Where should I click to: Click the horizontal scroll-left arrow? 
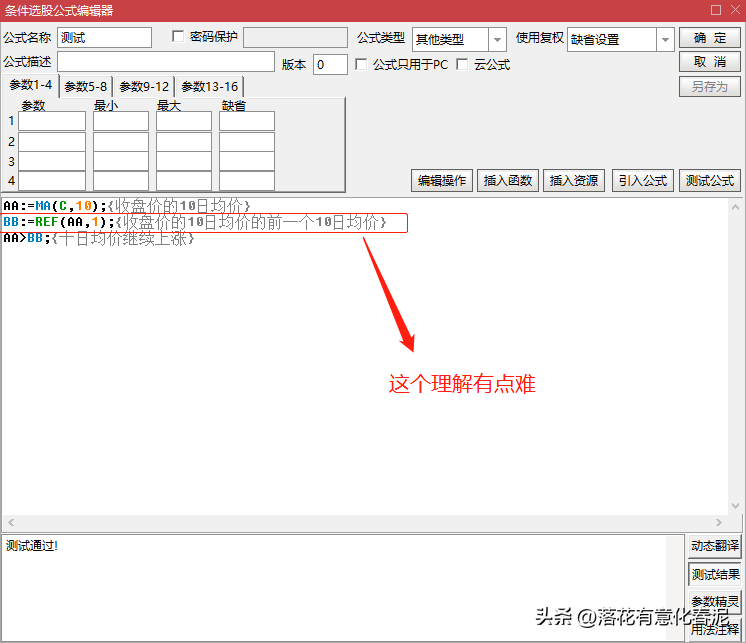[x=11, y=522]
